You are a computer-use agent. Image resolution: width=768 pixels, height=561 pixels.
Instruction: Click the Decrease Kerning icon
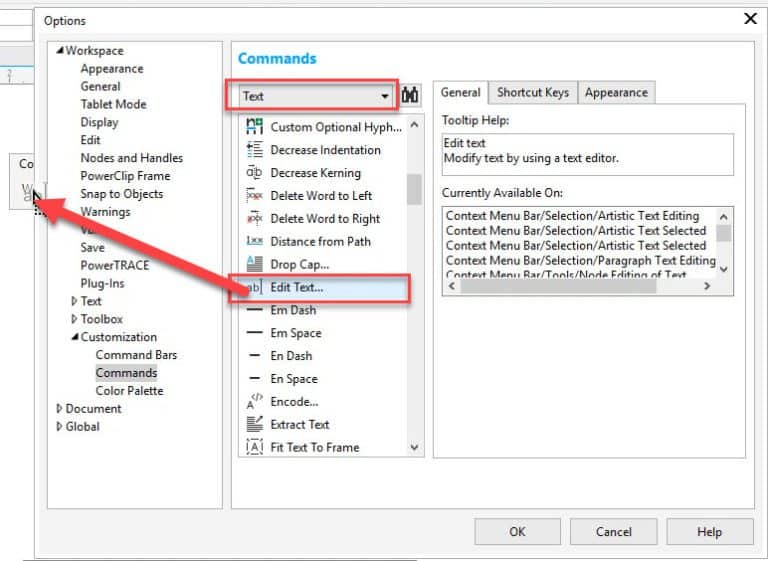254,173
